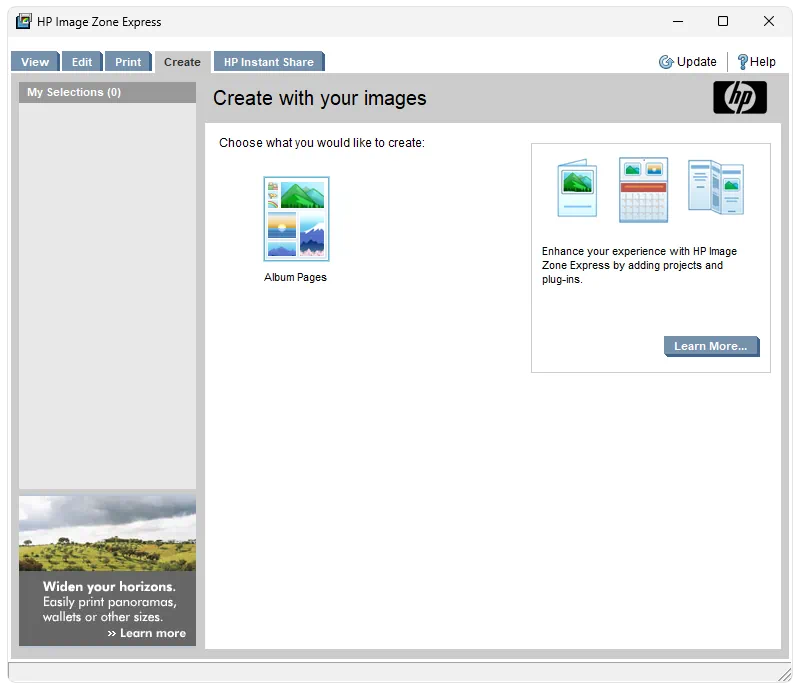Screen dimensions: 800x690
Task: Click the HP Image Zone Express title icon
Action: (23, 21)
